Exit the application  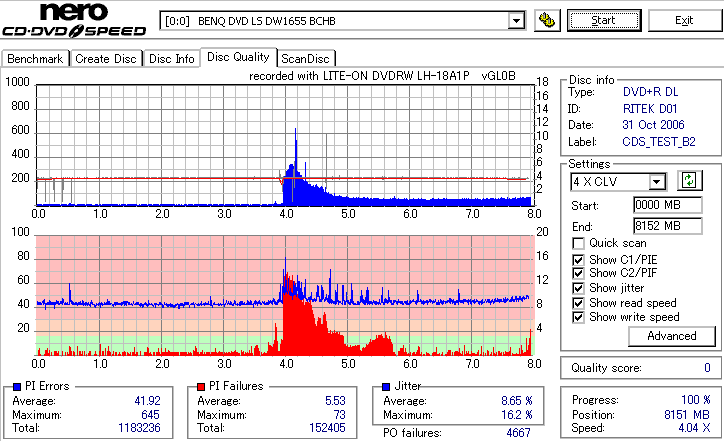pyautogui.click(x=684, y=21)
